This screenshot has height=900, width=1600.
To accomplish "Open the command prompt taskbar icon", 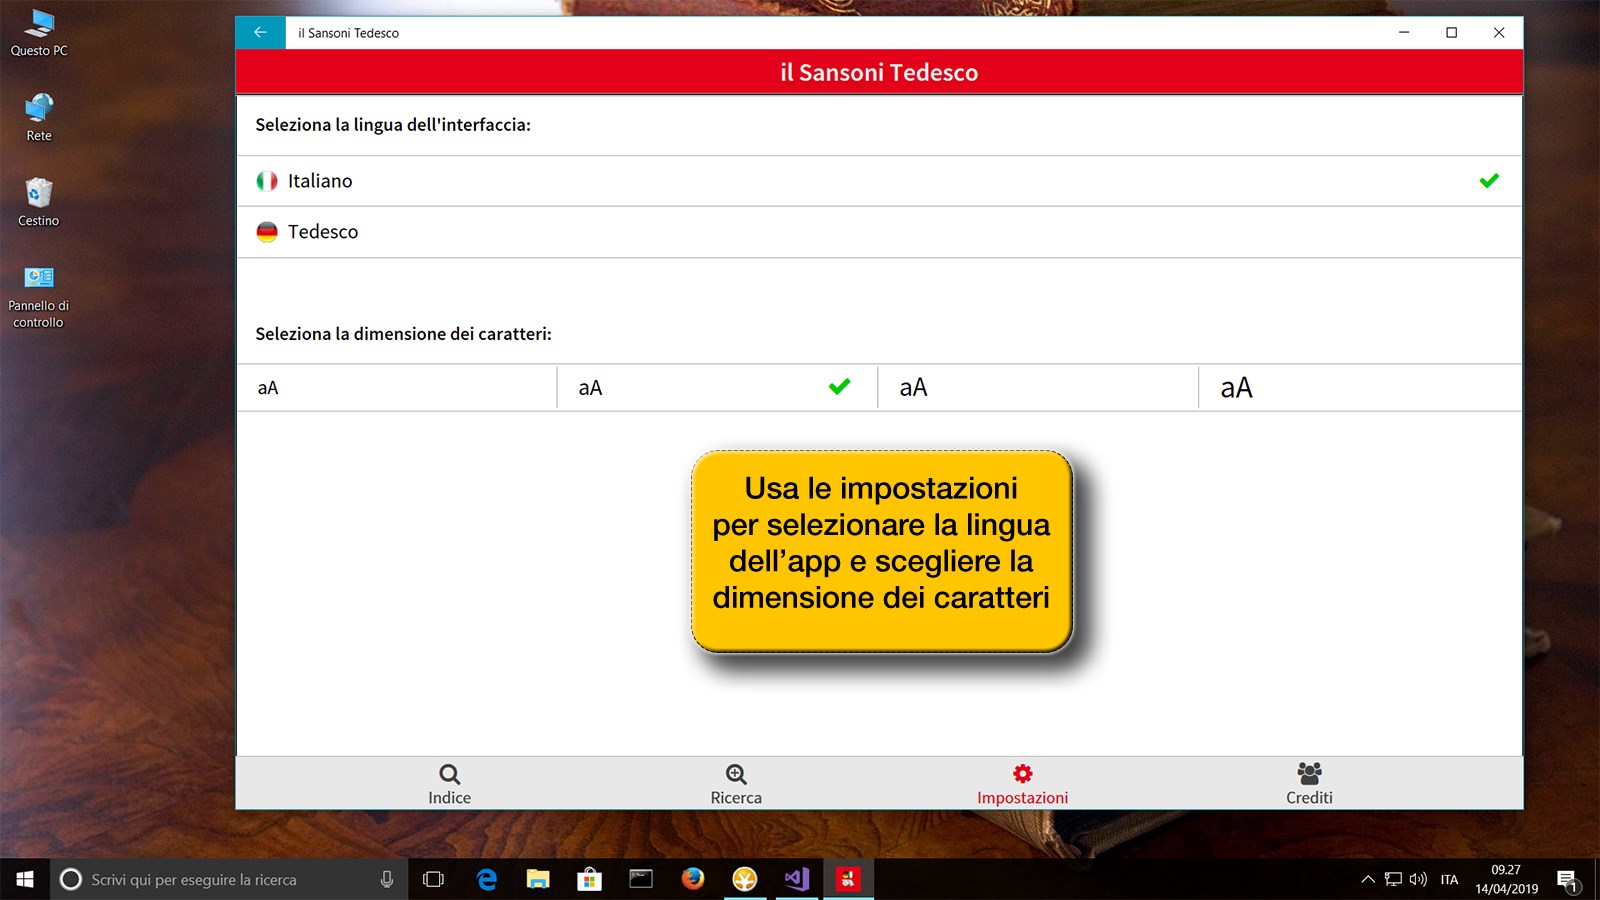I will pyautogui.click(x=641, y=879).
